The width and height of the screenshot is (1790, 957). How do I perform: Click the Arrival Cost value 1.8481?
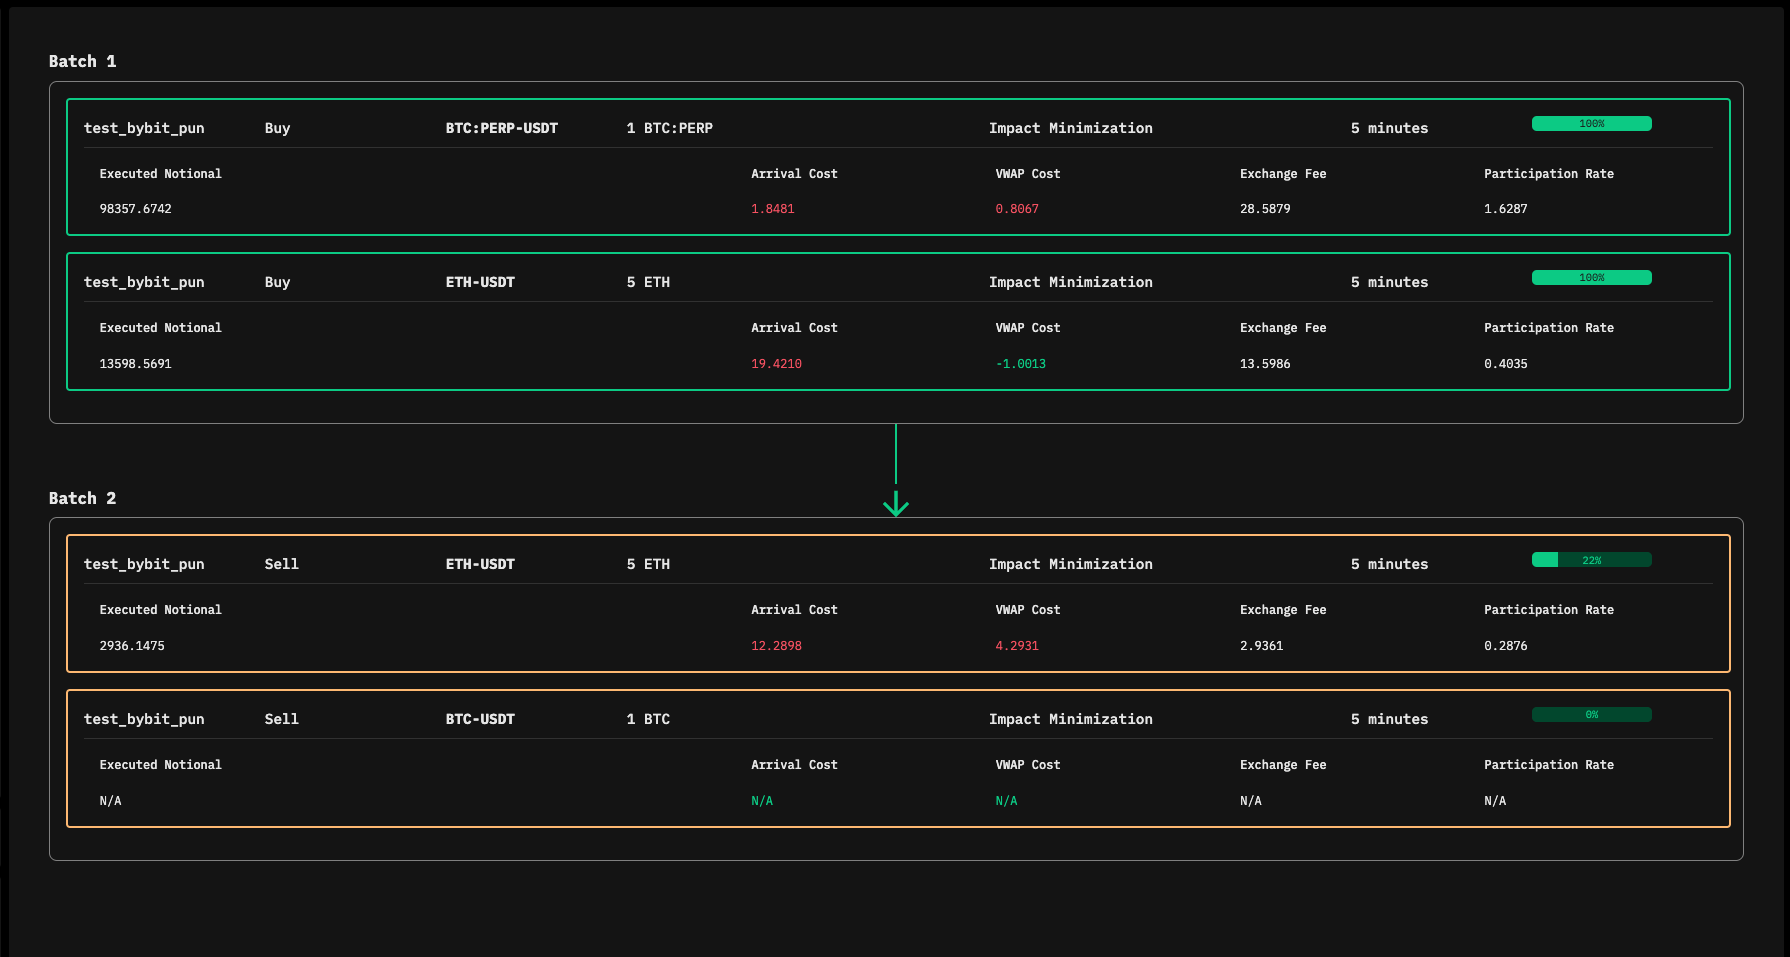pos(772,209)
